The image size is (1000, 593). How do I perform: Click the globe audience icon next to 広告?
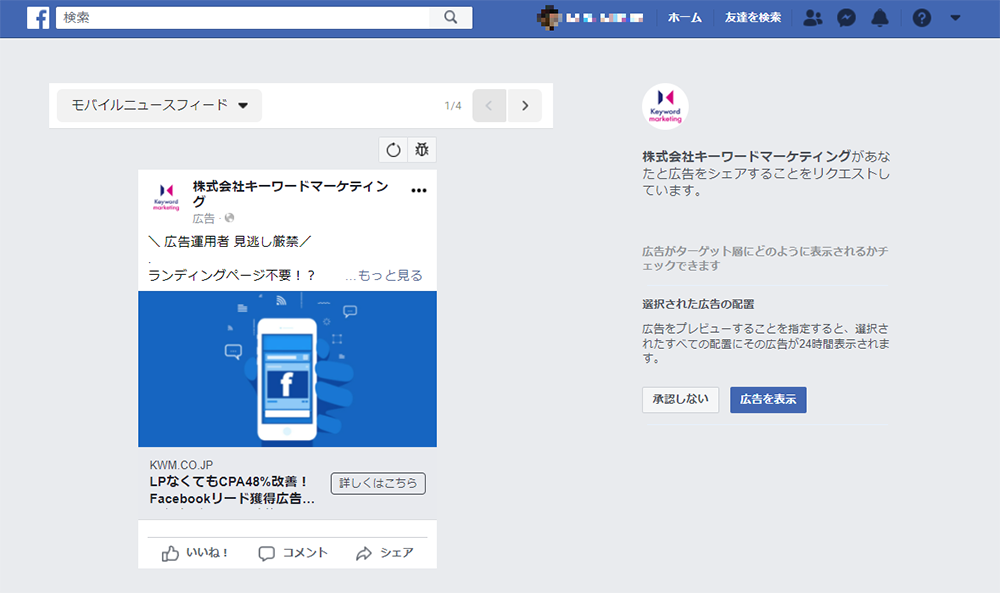230,218
